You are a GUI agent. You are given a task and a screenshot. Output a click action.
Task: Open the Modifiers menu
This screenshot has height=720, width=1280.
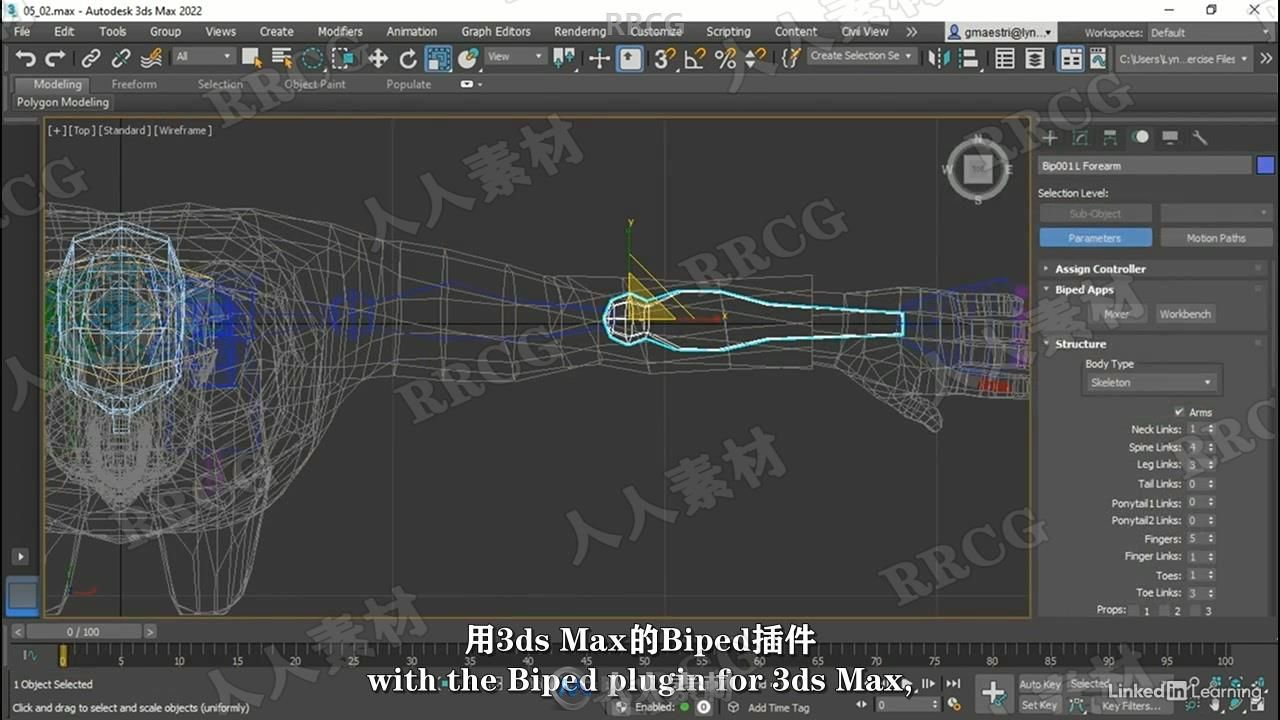pyautogui.click(x=340, y=32)
